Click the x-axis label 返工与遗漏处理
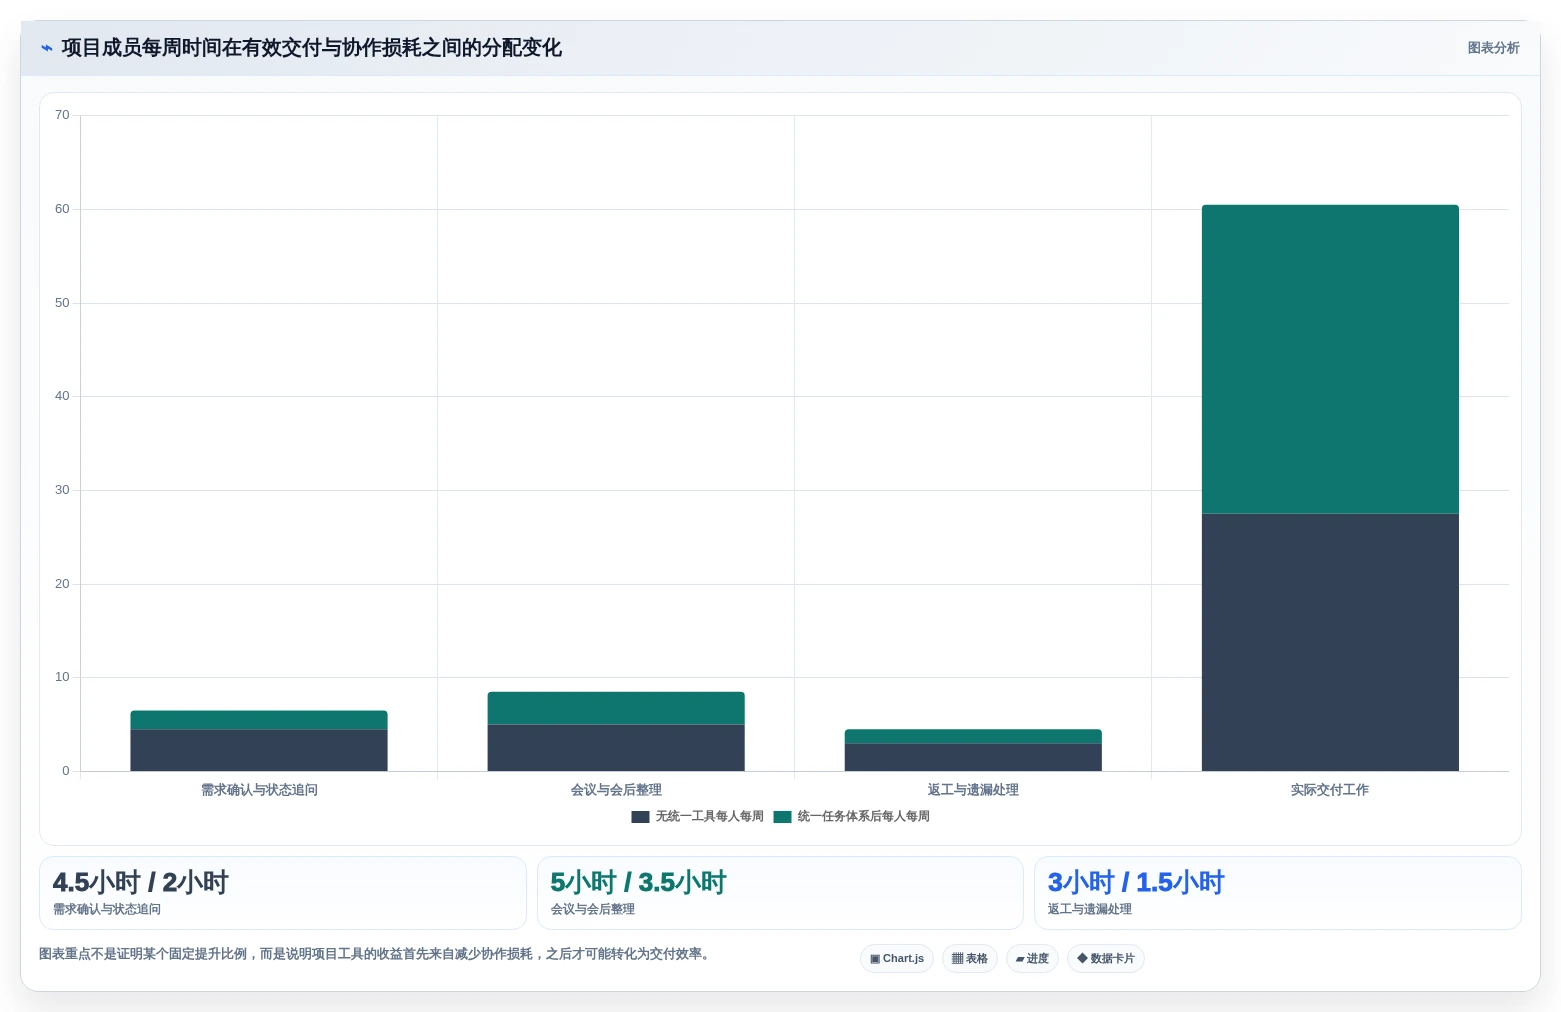The height and width of the screenshot is (1012, 1561). click(x=973, y=790)
